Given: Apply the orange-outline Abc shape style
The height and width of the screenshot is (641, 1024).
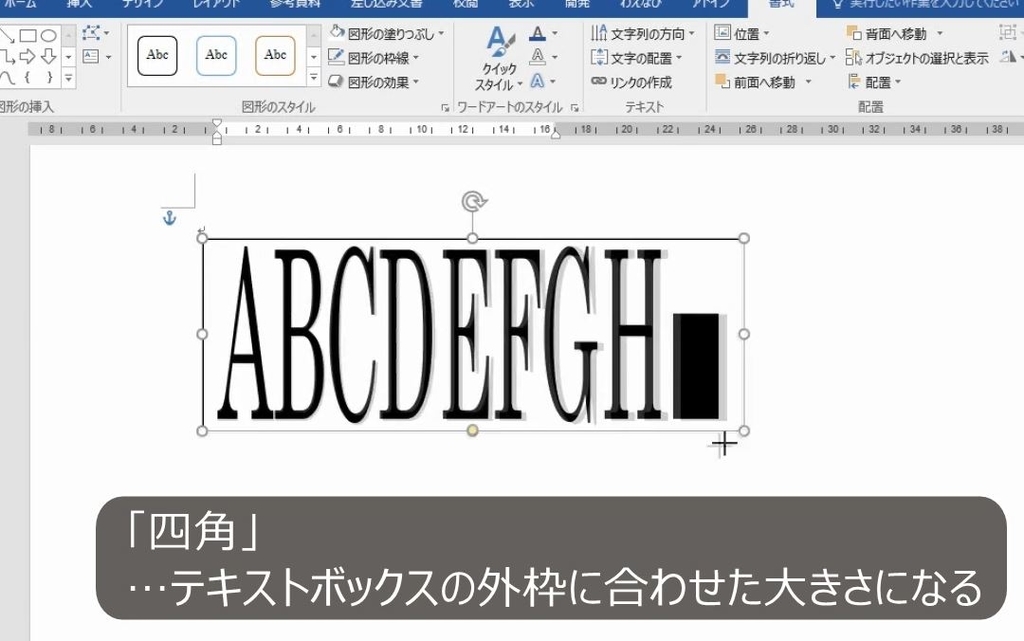Looking at the screenshot, I should (x=275, y=55).
